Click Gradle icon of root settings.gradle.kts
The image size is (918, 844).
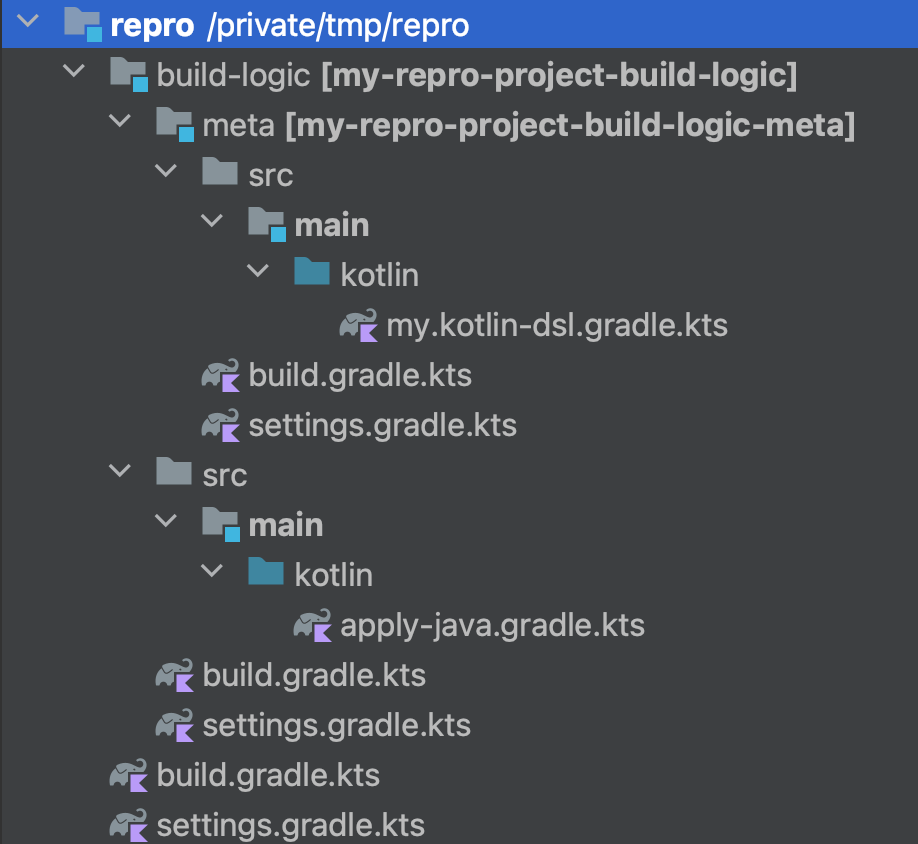tap(129, 825)
